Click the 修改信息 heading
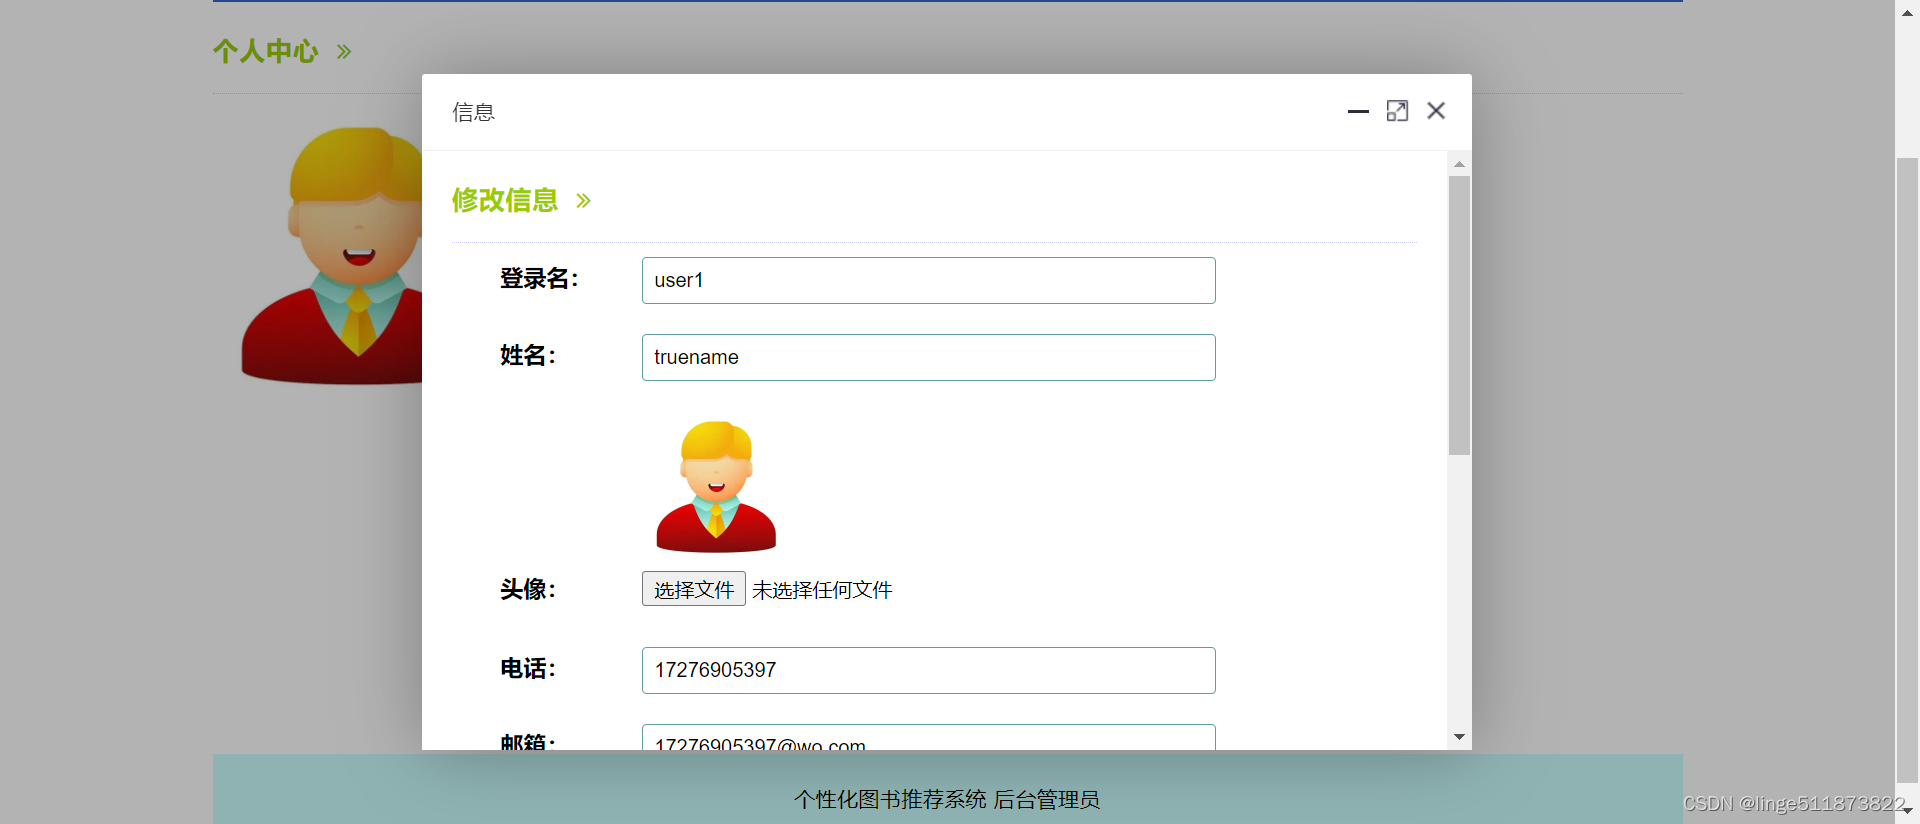The height and width of the screenshot is (824, 1920). pos(505,200)
